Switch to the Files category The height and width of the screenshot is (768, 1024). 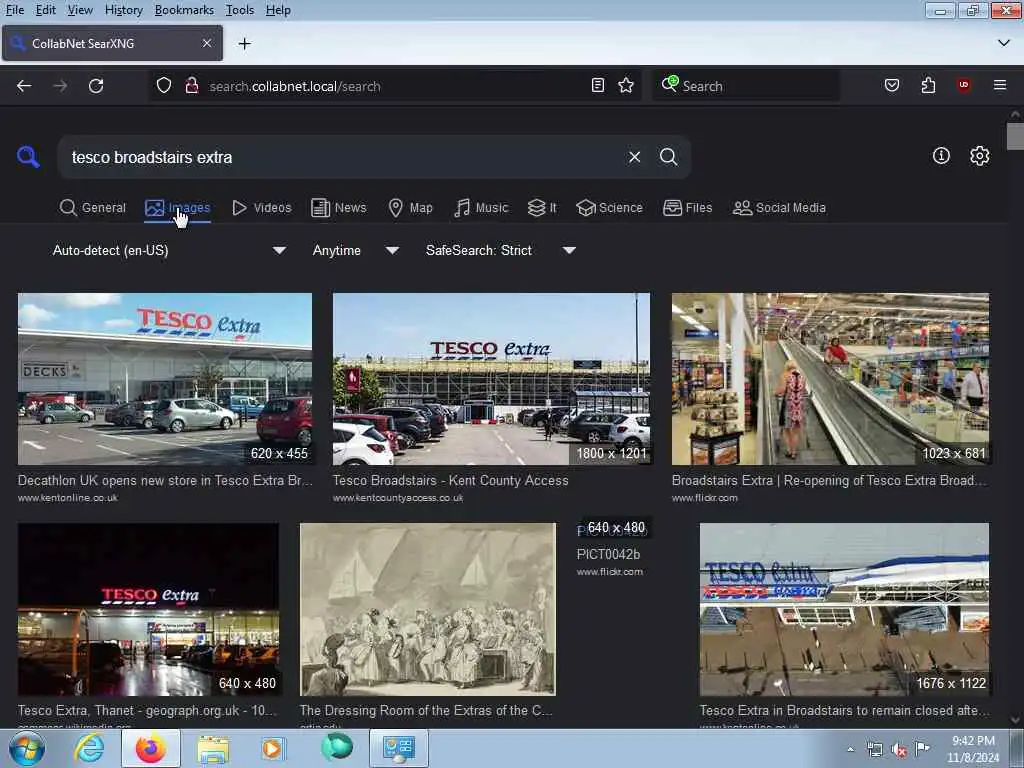(x=688, y=208)
